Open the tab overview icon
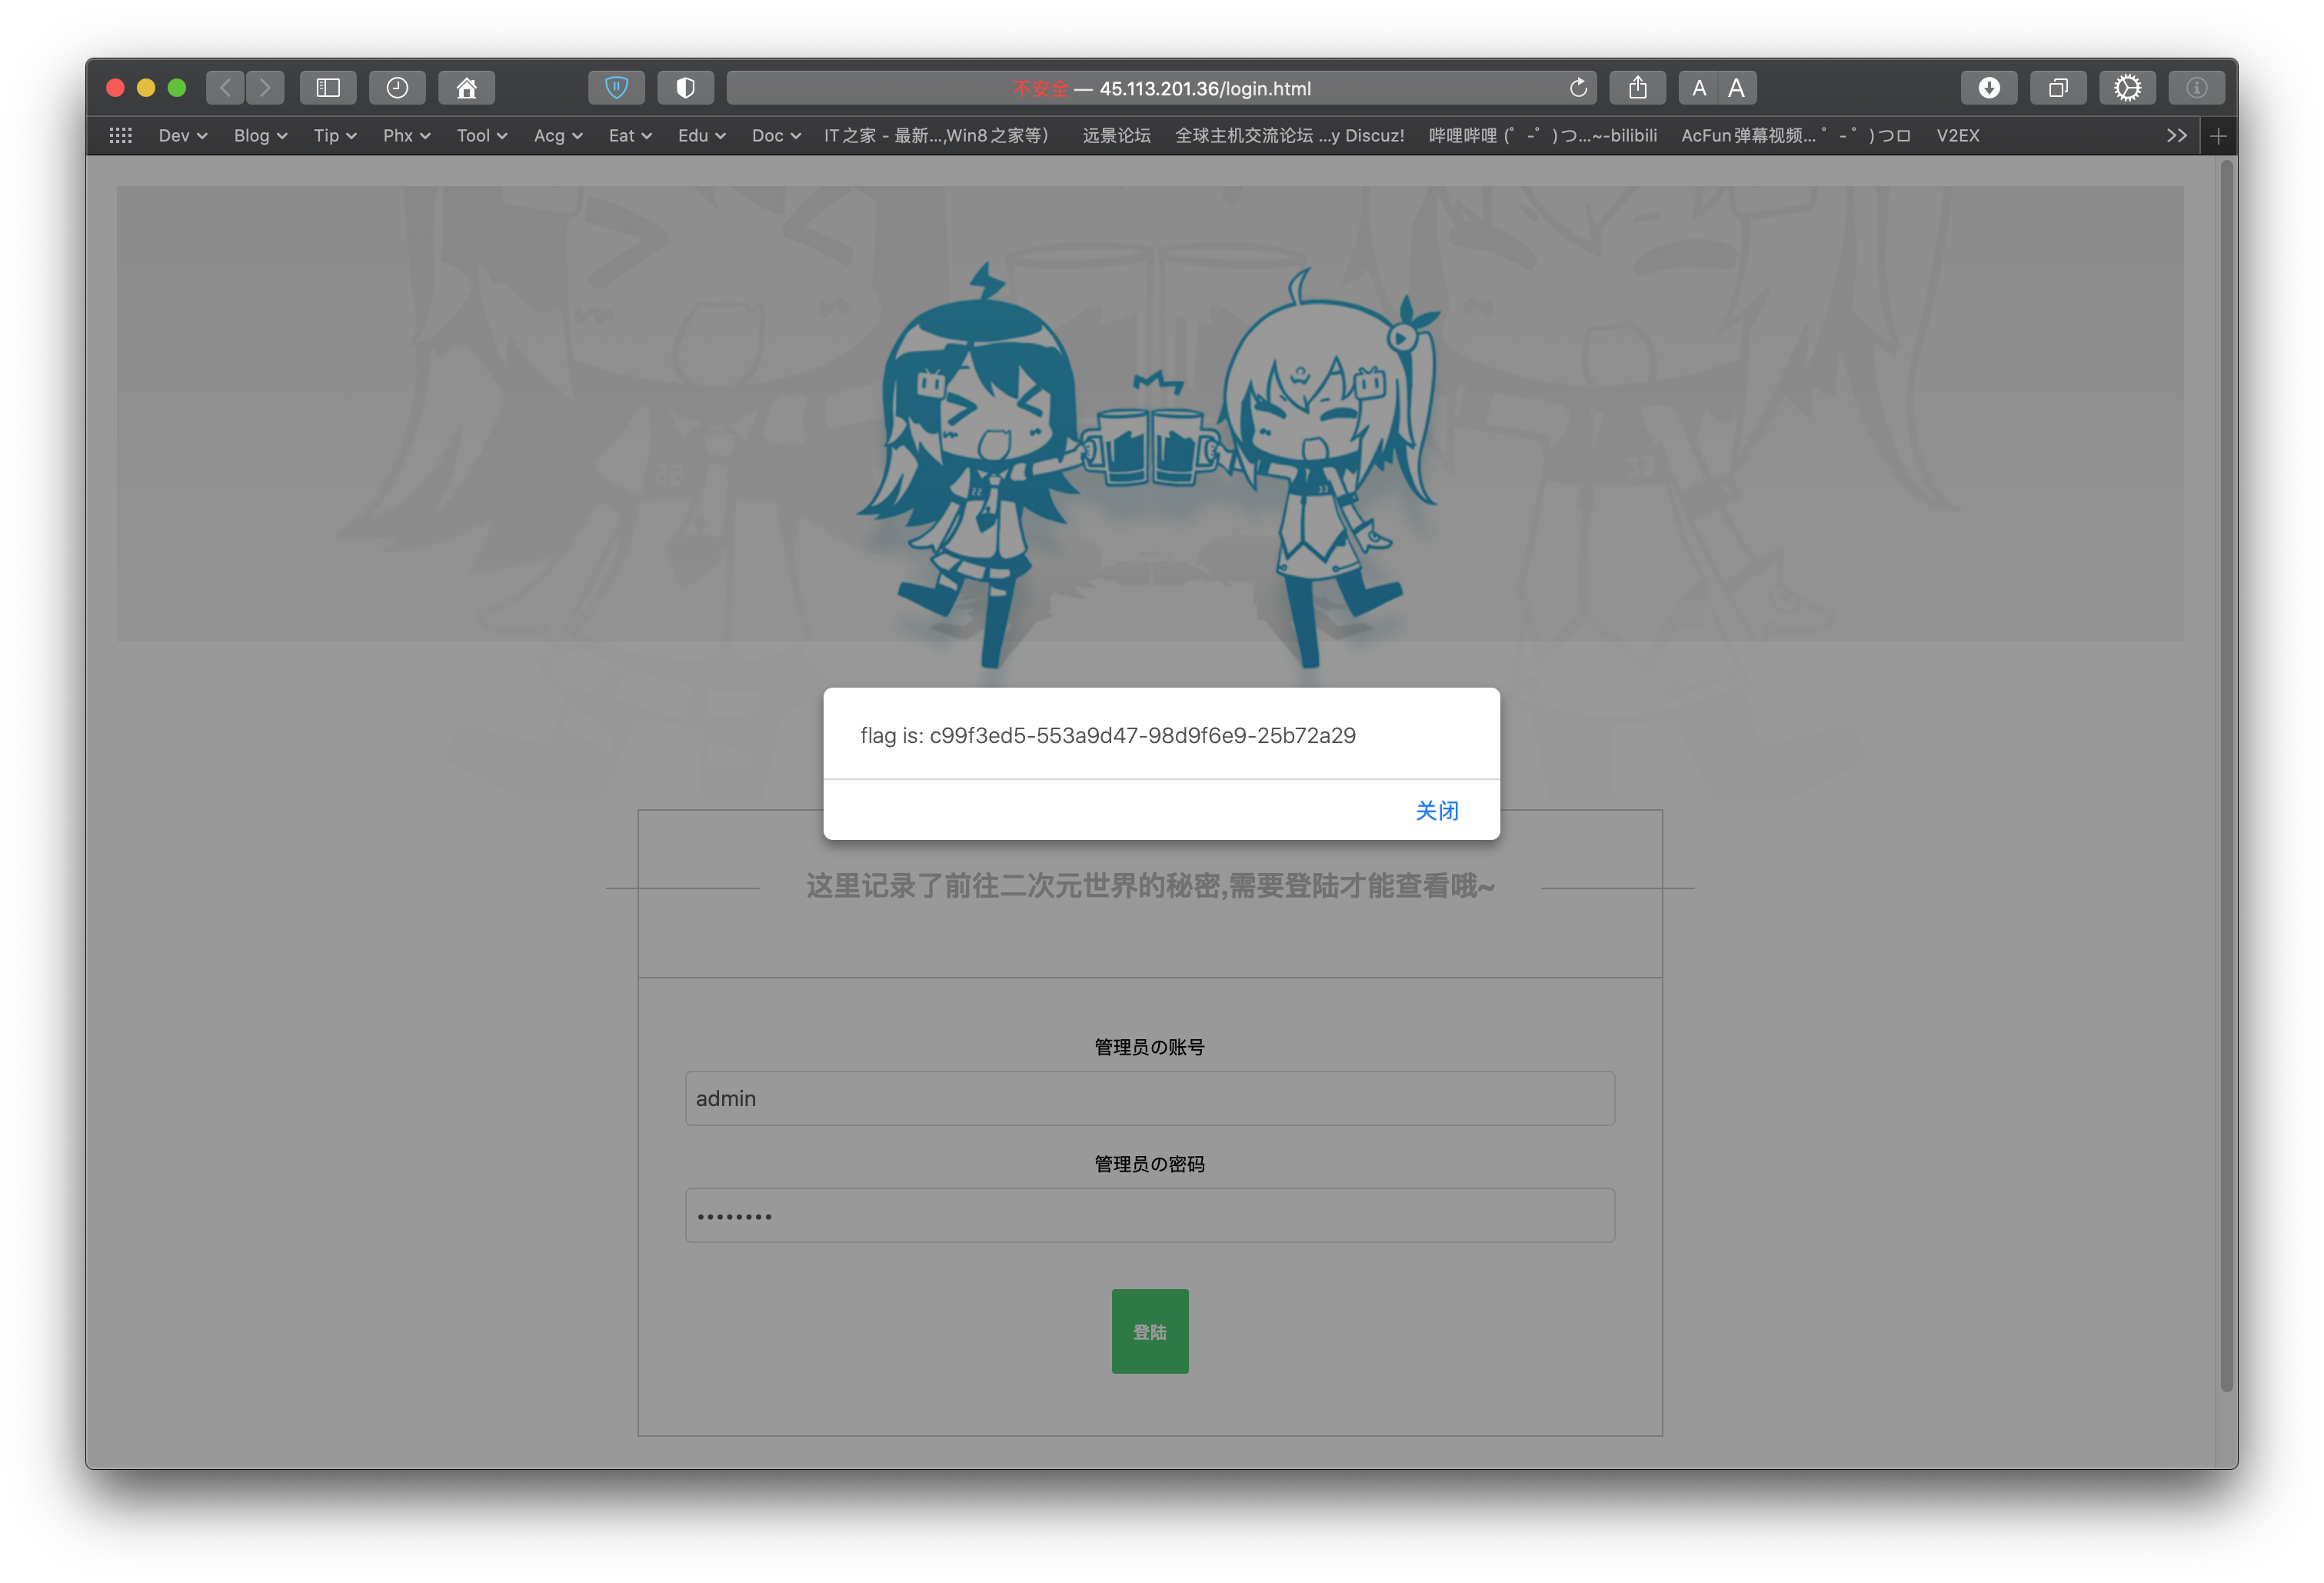This screenshot has height=1583, width=2324. (x=2058, y=88)
